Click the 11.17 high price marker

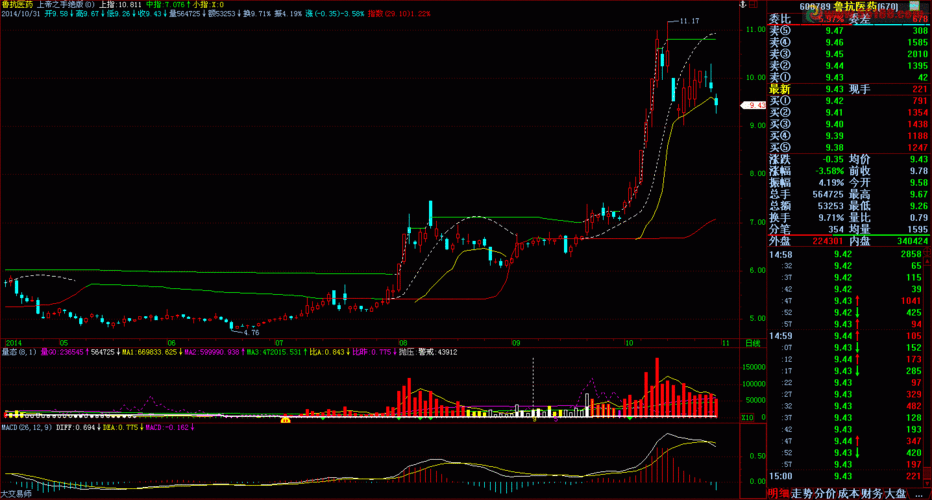coord(688,21)
